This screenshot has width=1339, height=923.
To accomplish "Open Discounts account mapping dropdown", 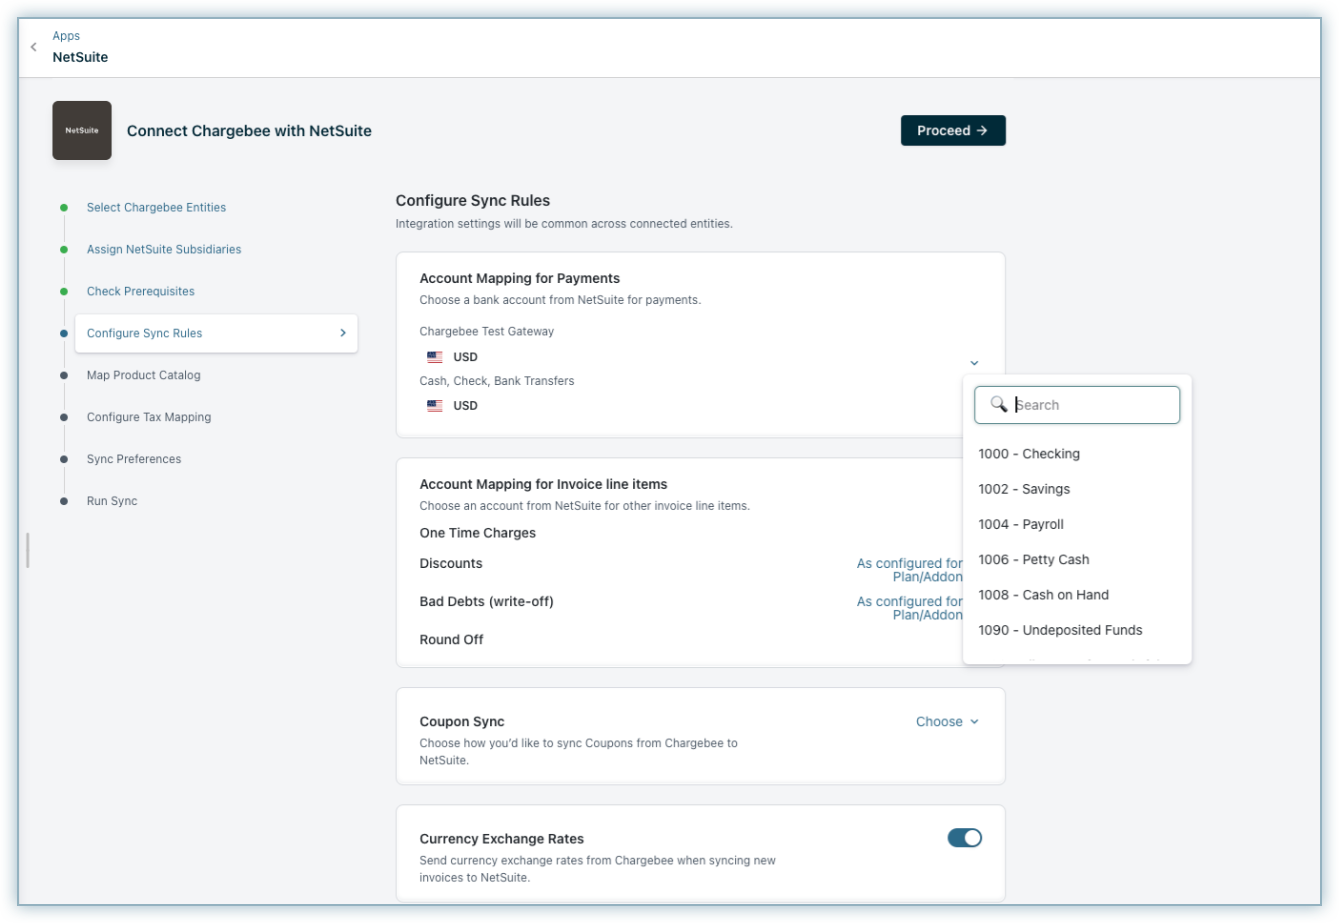I will [908, 570].
